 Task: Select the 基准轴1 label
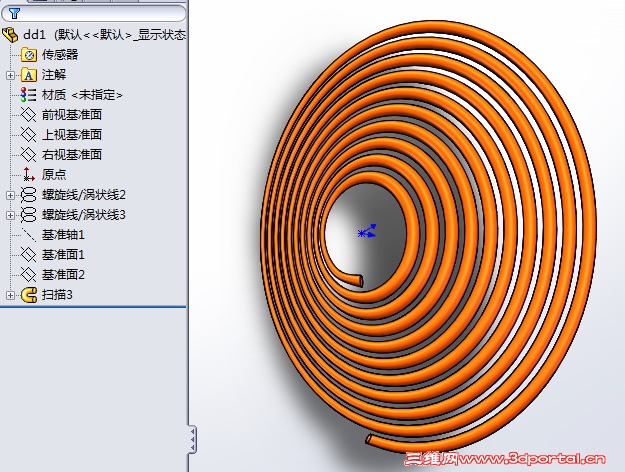tap(63, 235)
